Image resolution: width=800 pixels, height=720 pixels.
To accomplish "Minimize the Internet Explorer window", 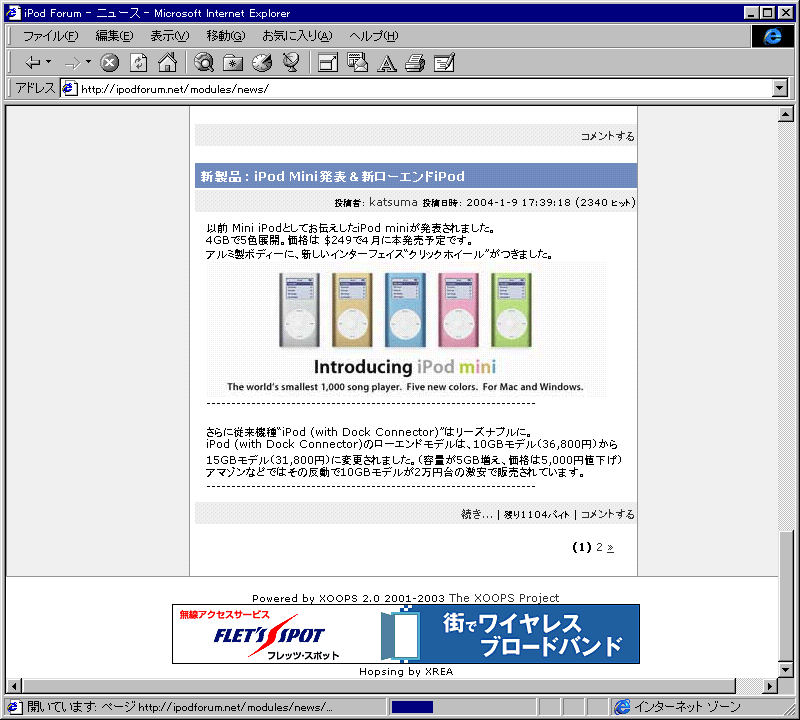I will 751,13.
